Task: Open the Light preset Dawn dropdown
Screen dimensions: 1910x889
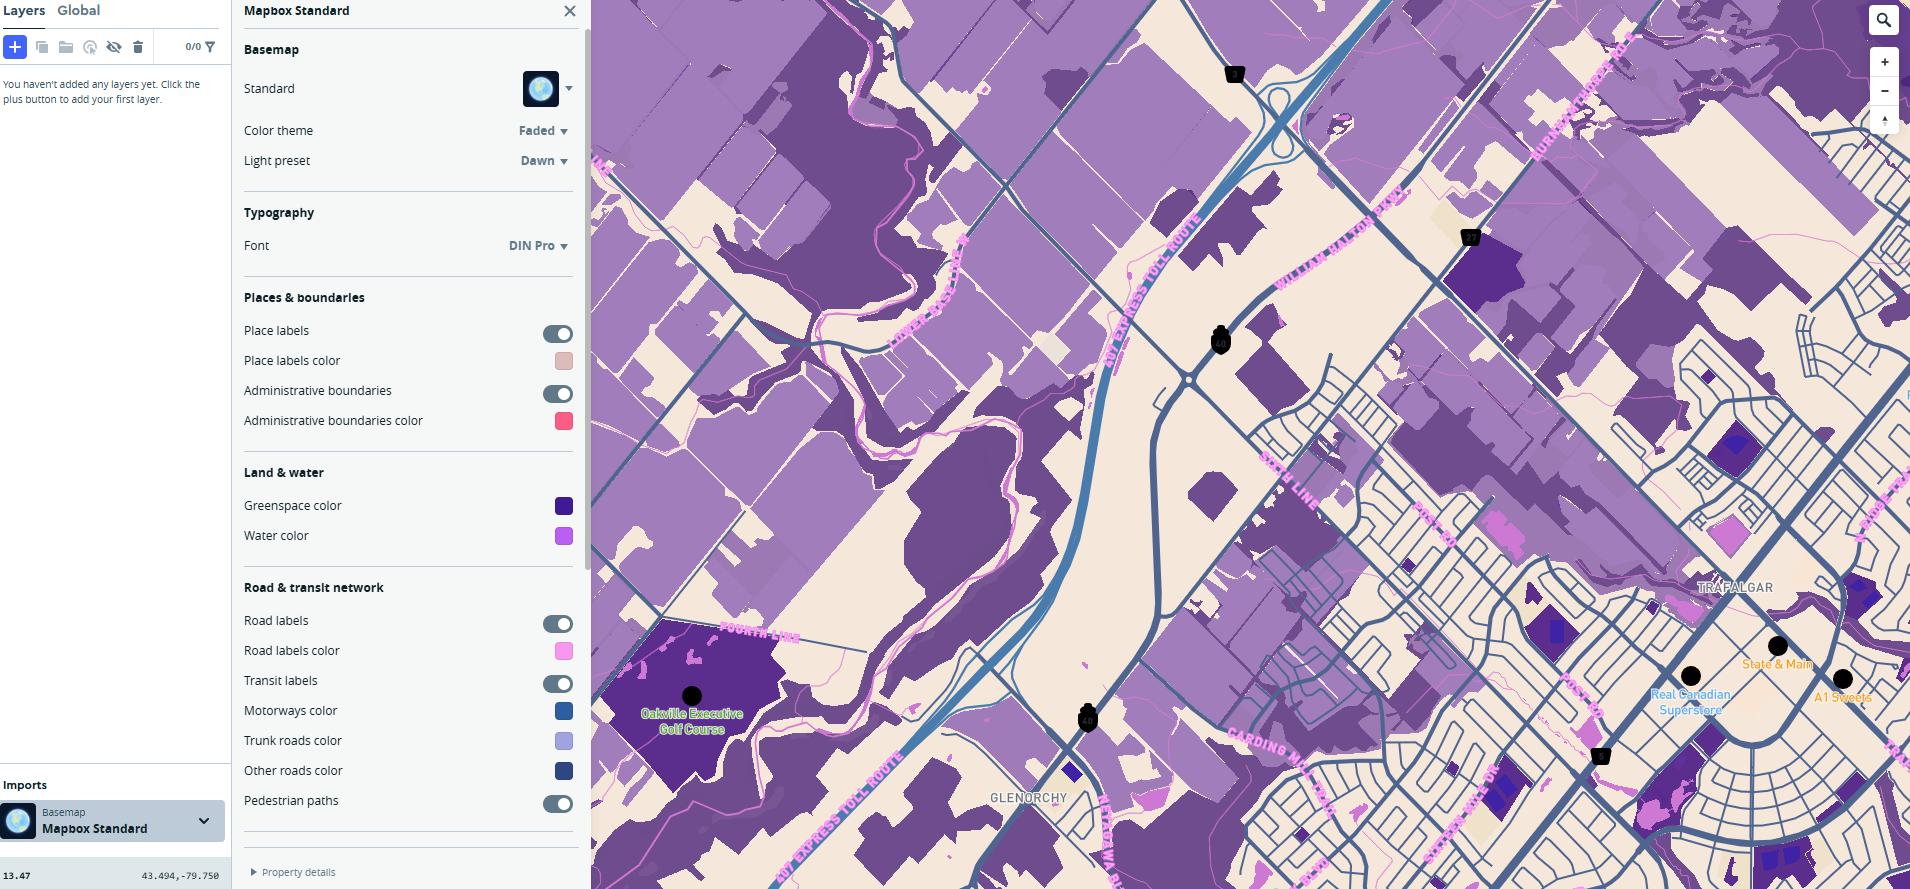Action: point(544,161)
